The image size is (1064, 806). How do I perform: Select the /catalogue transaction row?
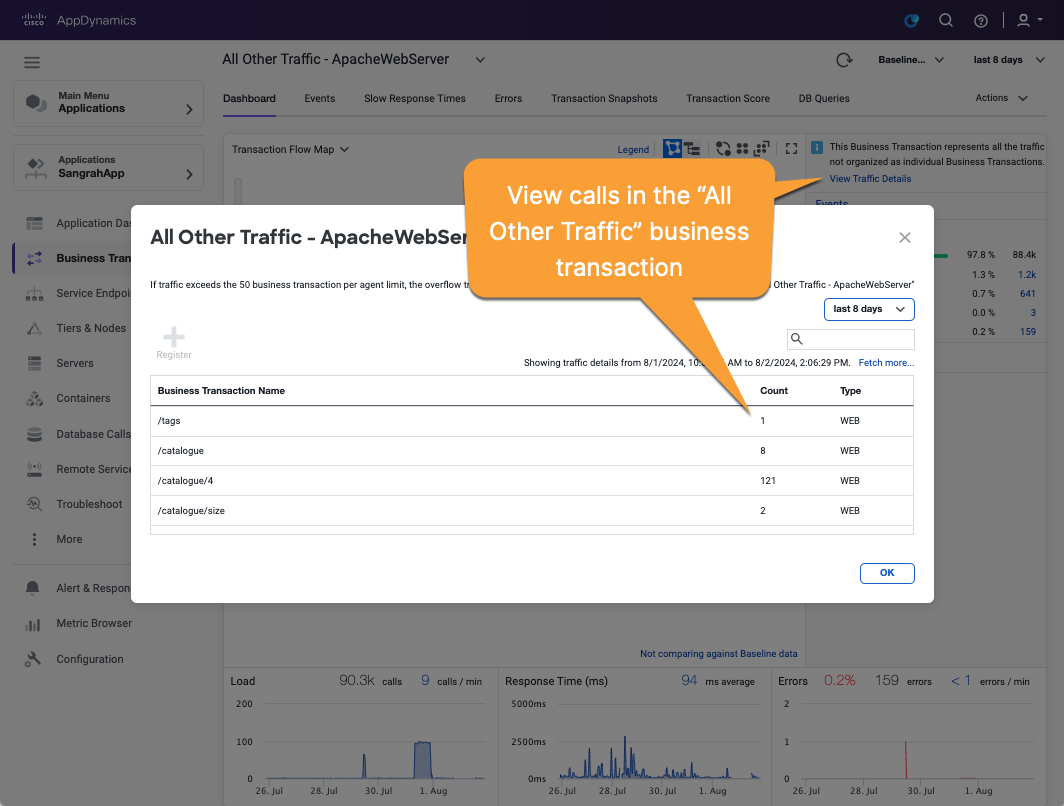(x=531, y=450)
